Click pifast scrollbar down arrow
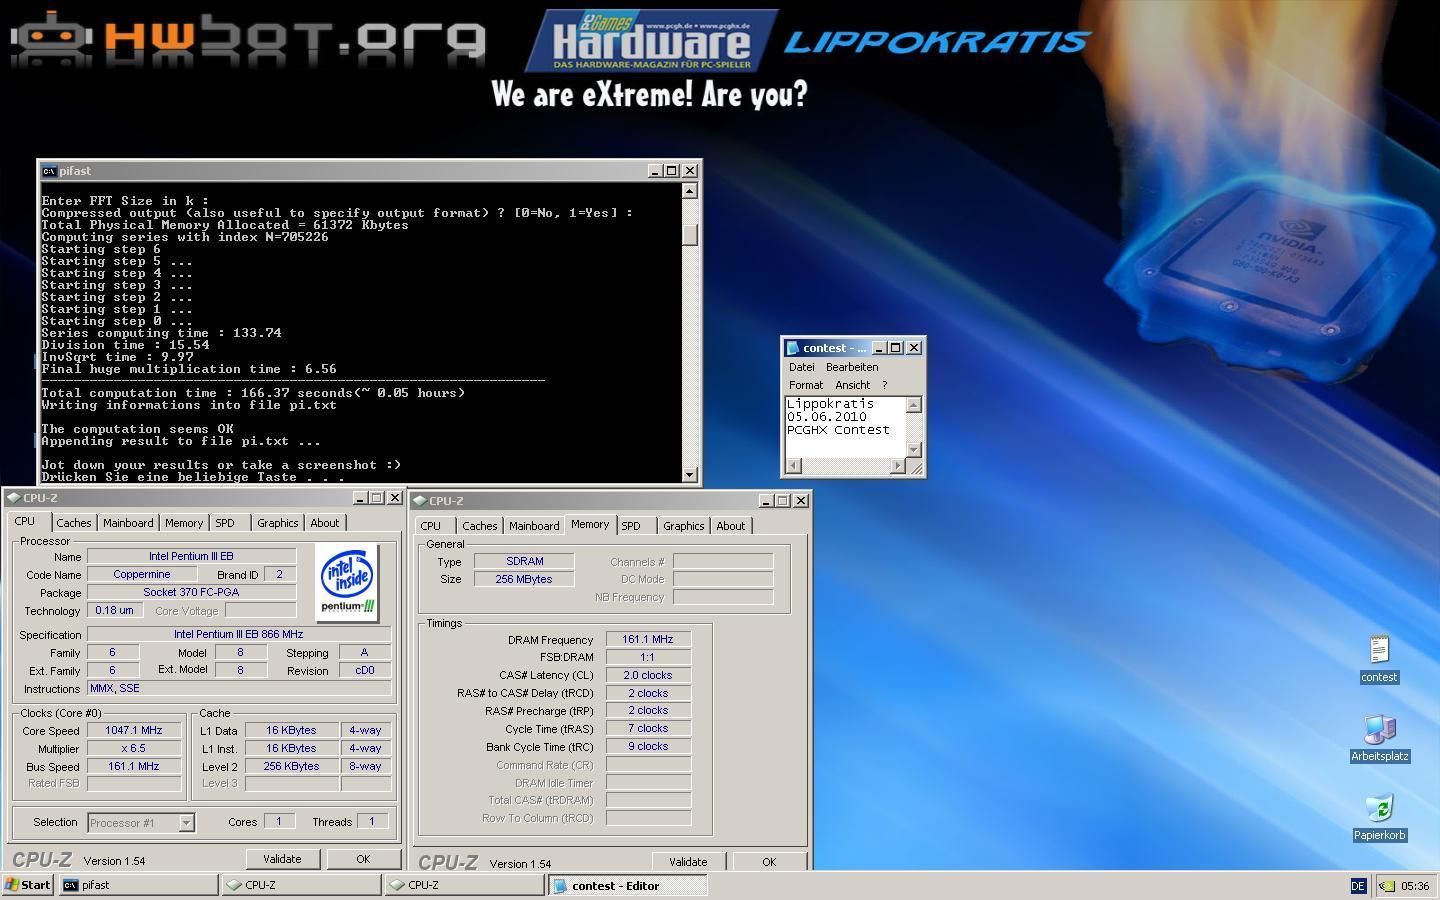The height and width of the screenshot is (900, 1440). point(690,474)
